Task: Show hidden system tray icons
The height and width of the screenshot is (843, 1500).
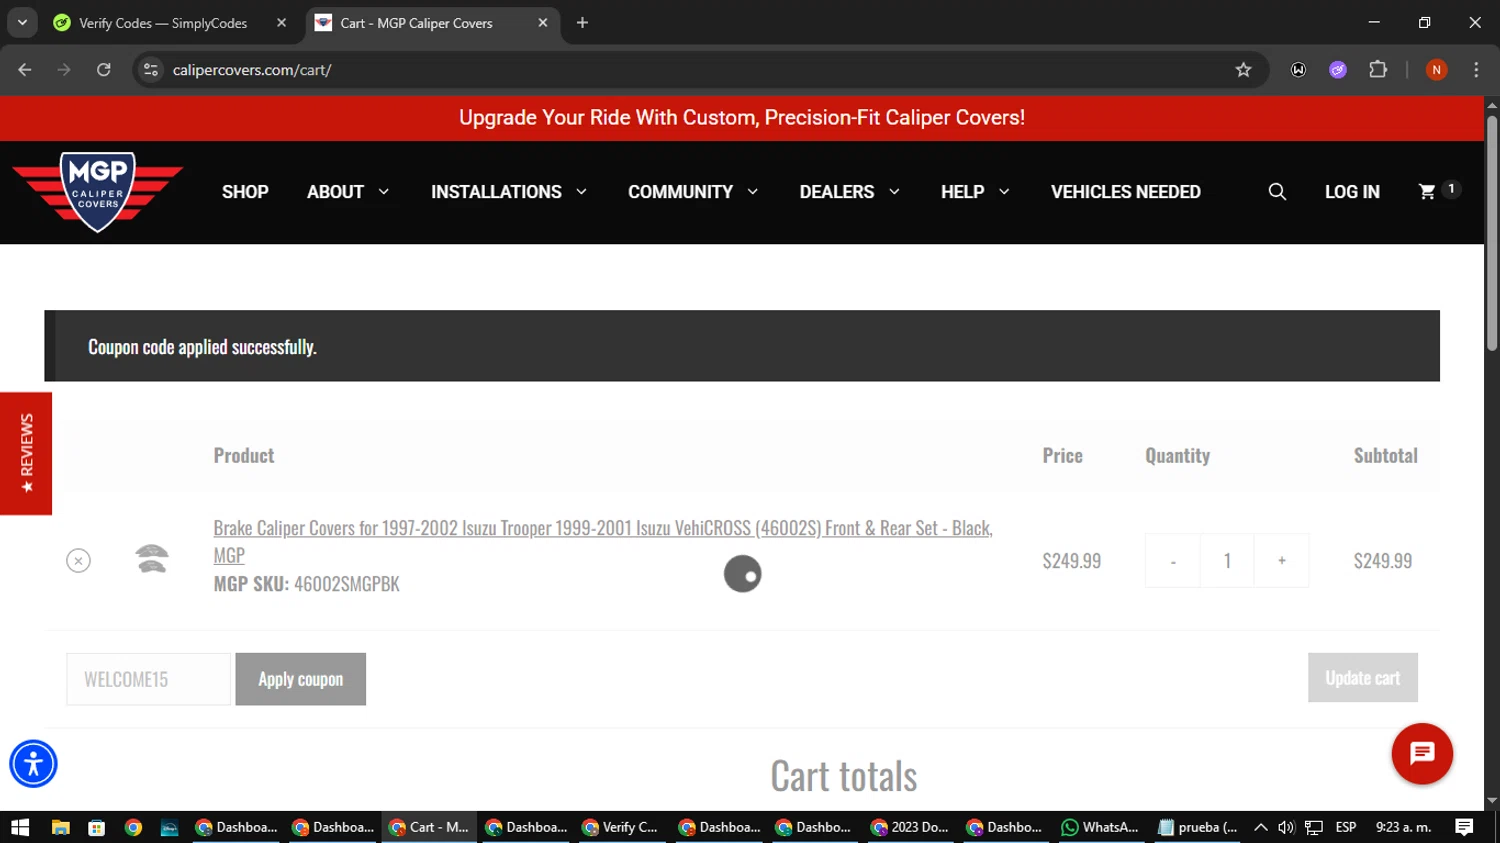Action: pyautogui.click(x=1261, y=827)
